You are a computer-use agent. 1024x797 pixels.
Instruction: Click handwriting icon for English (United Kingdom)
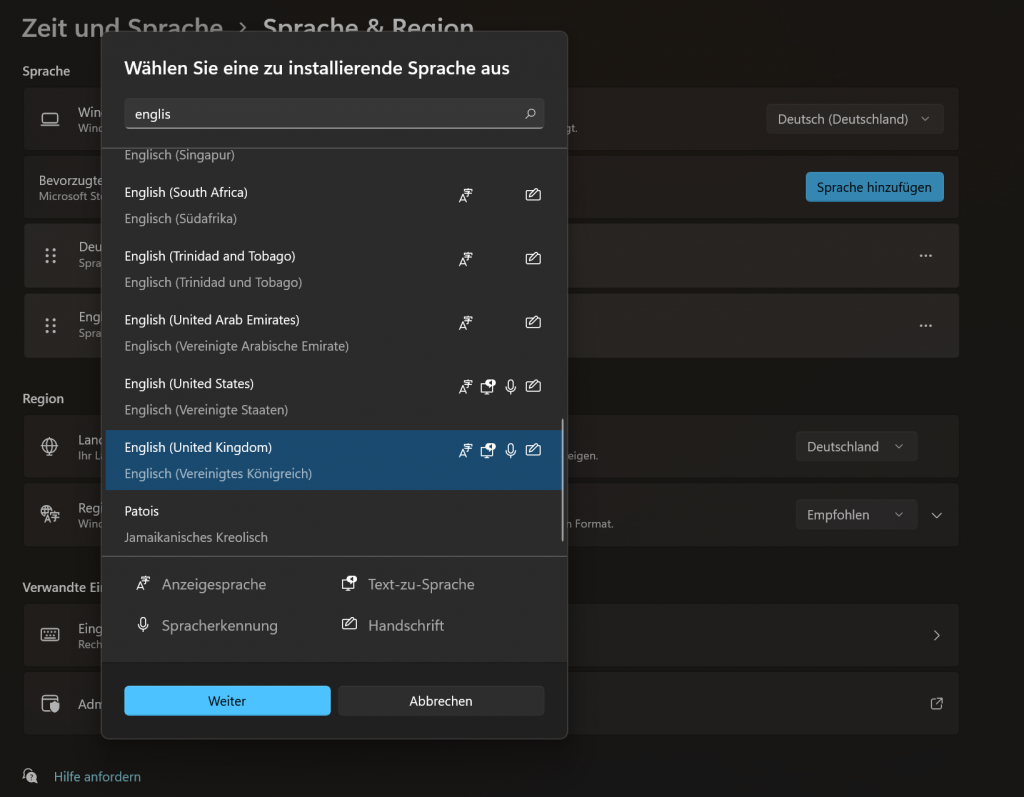pyautogui.click(x=533, y=449)
